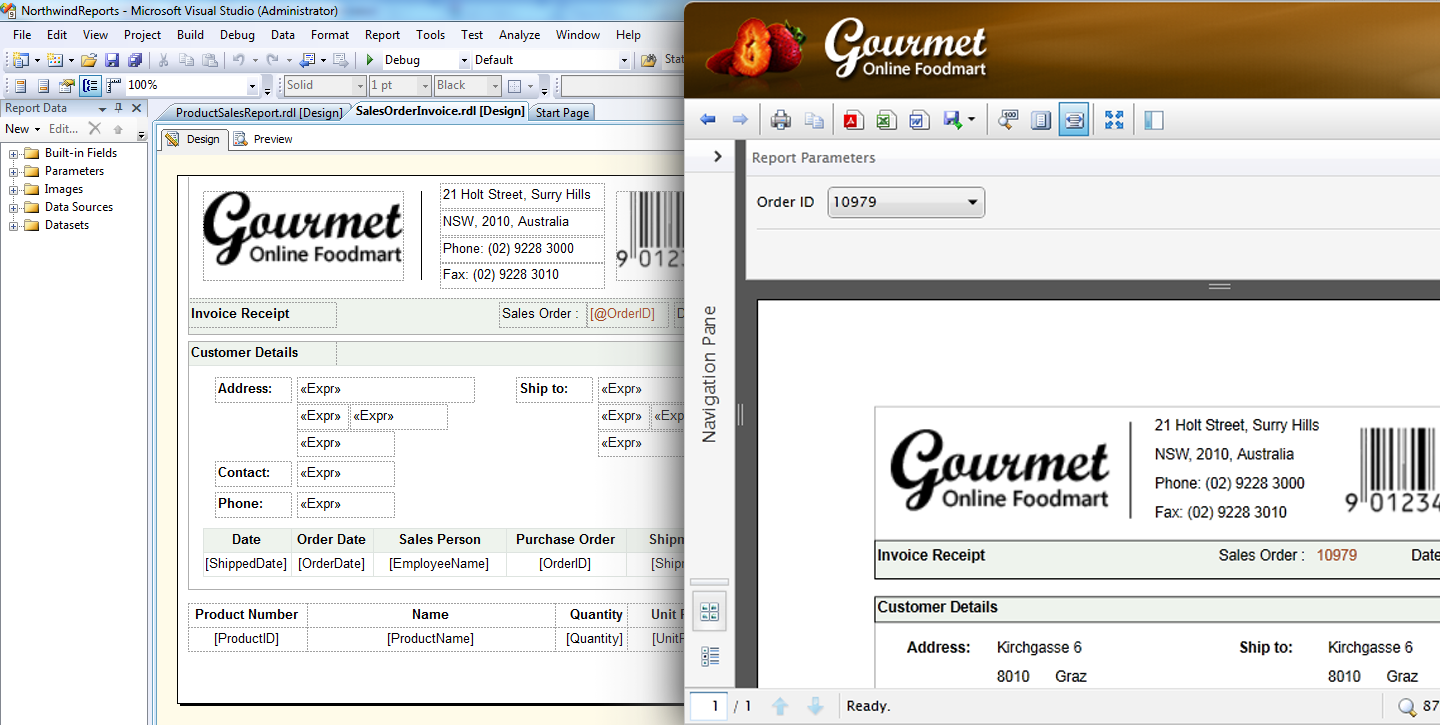Click the zoom 100% magnifier icon

coord(1008,120)
